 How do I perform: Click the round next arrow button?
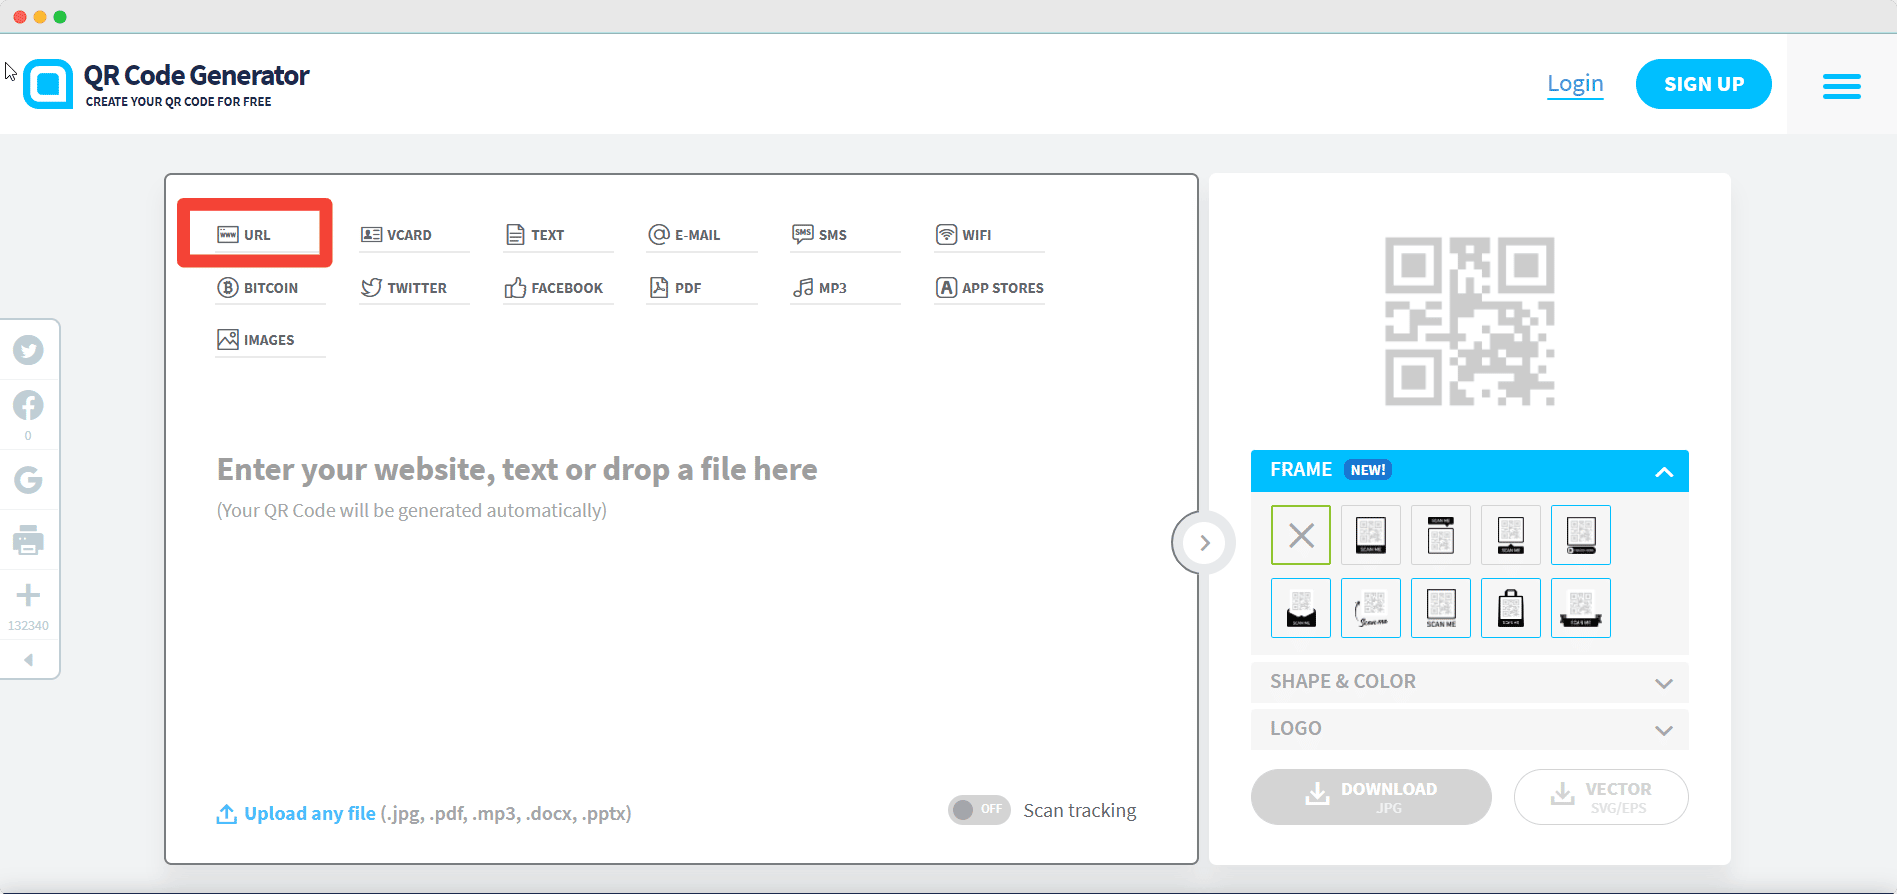[1204, 543]
